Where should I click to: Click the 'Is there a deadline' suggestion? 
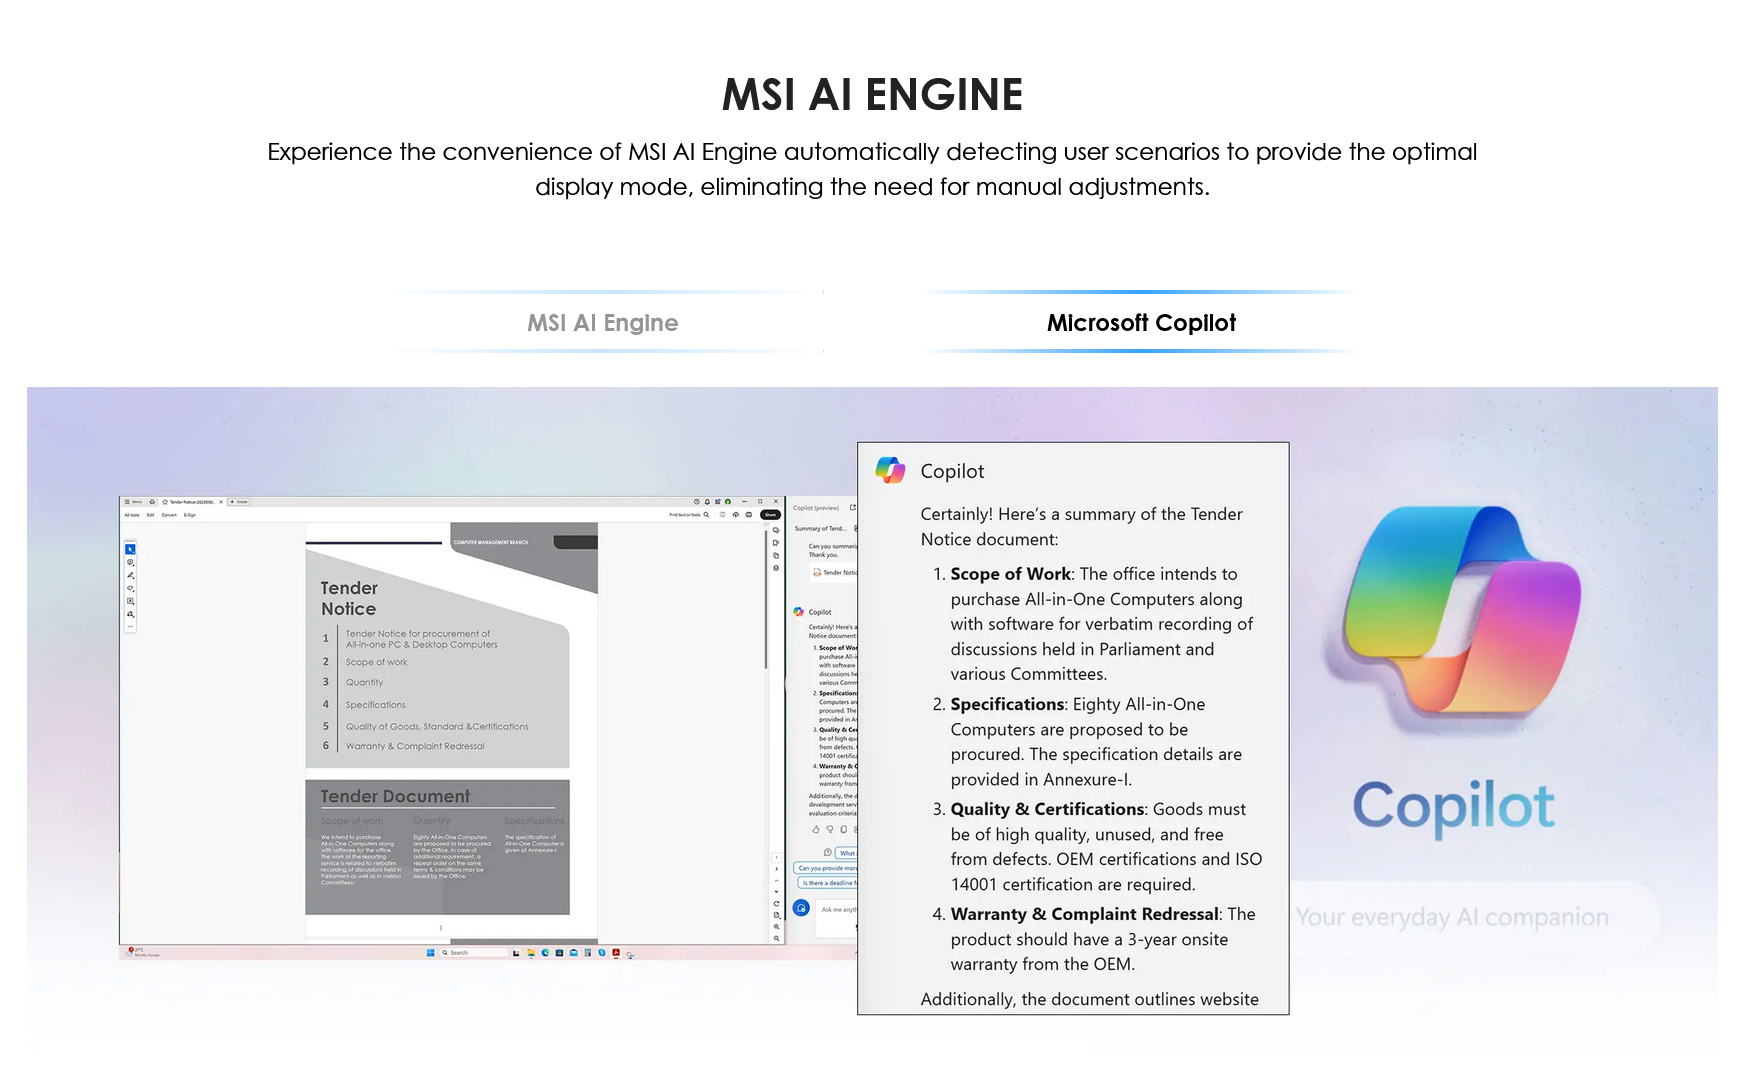(828, 883)
